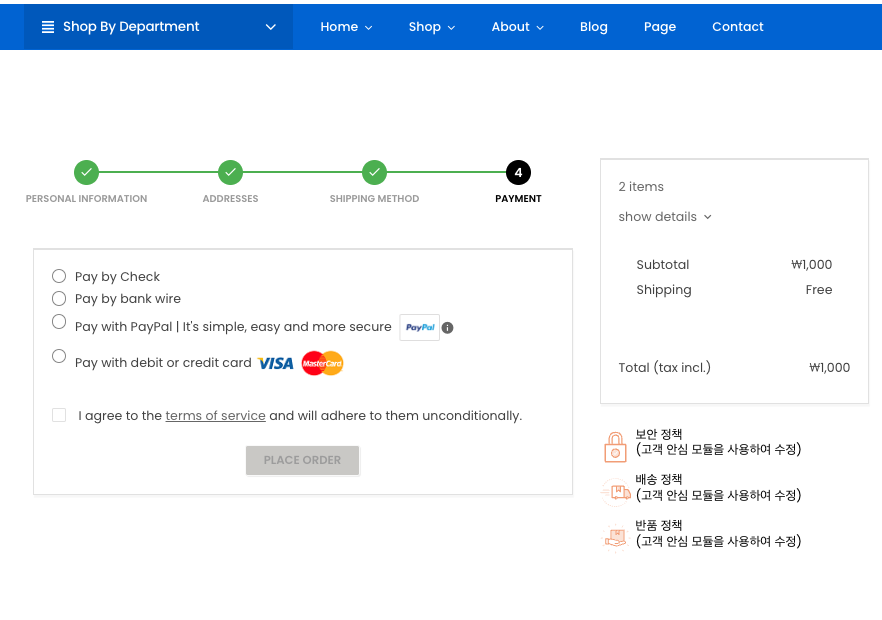Open the Contact page

tap(737, 27)
